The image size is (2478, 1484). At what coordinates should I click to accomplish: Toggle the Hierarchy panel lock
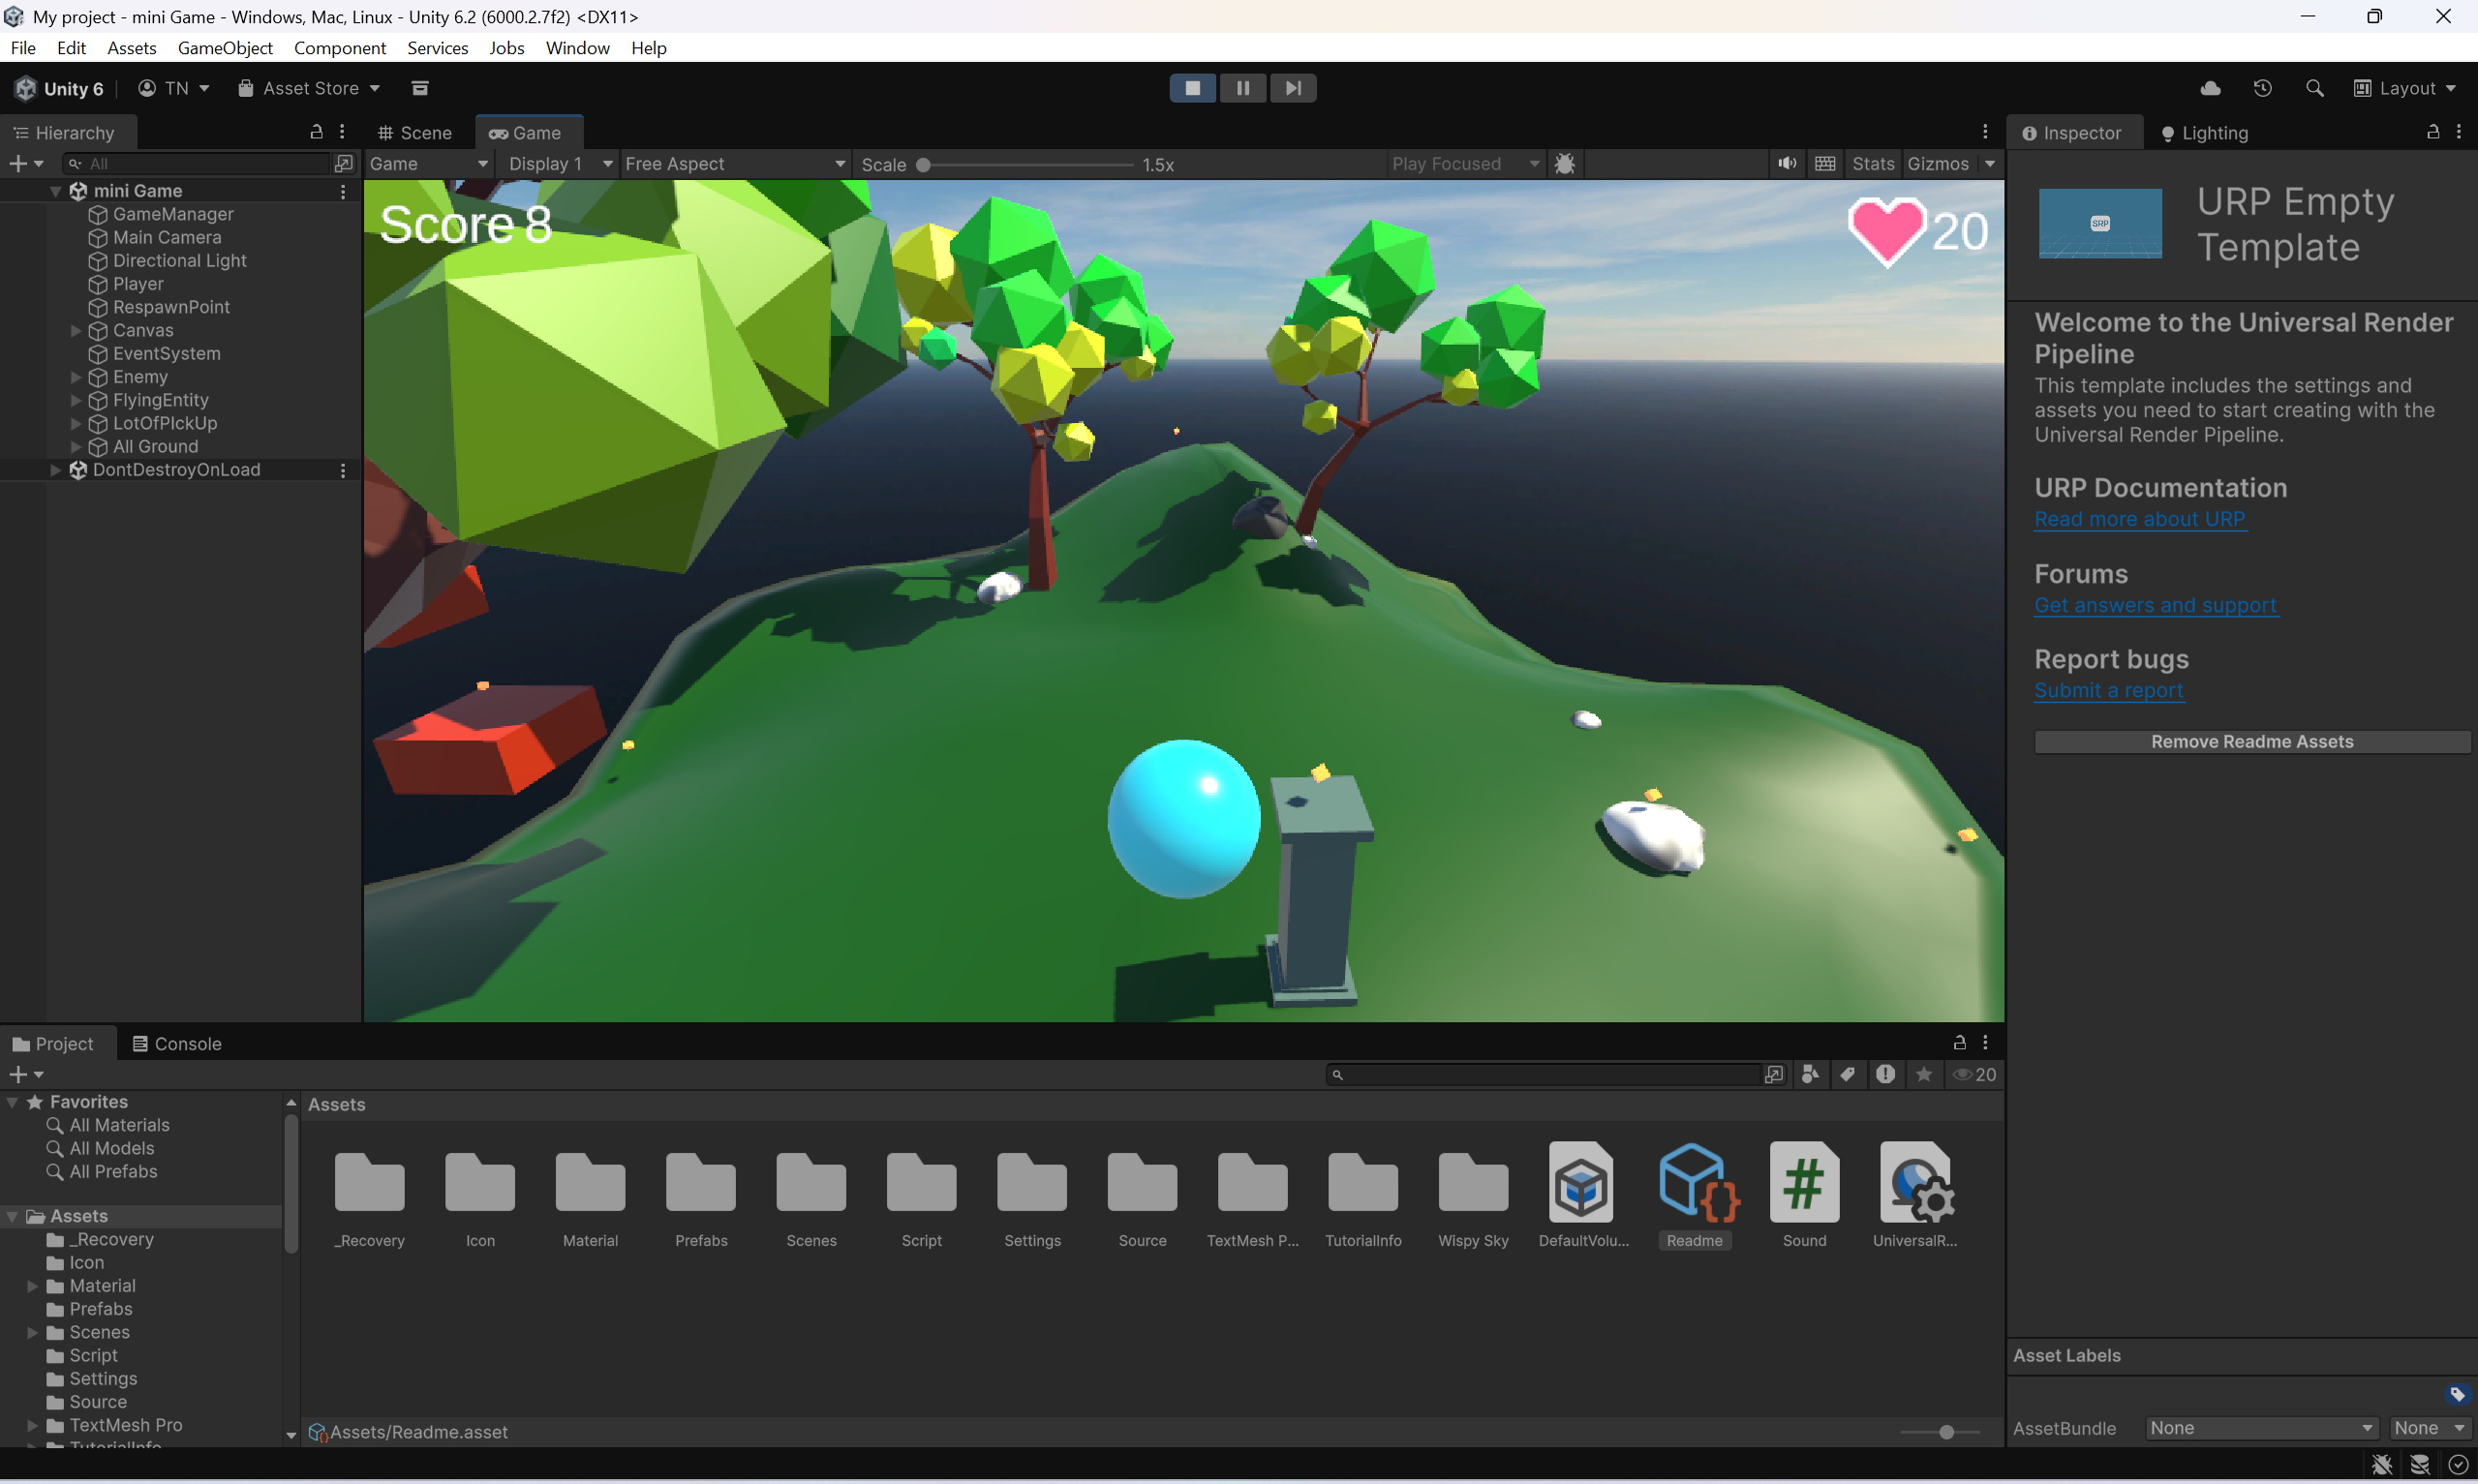click(316, 132)
